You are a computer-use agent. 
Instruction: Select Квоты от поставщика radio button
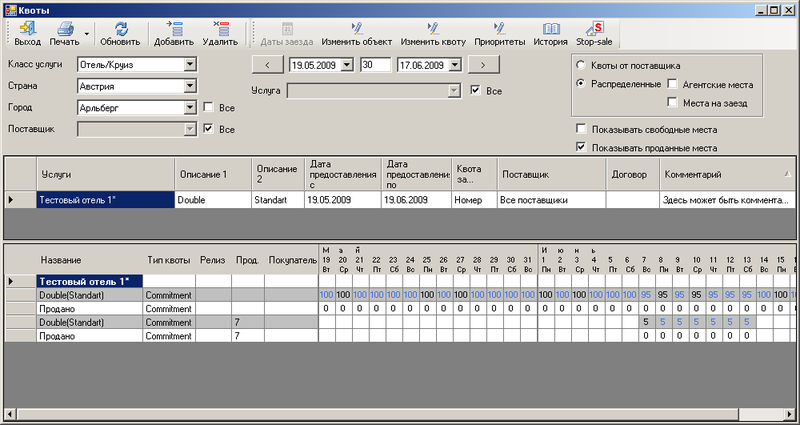(581, 65)
